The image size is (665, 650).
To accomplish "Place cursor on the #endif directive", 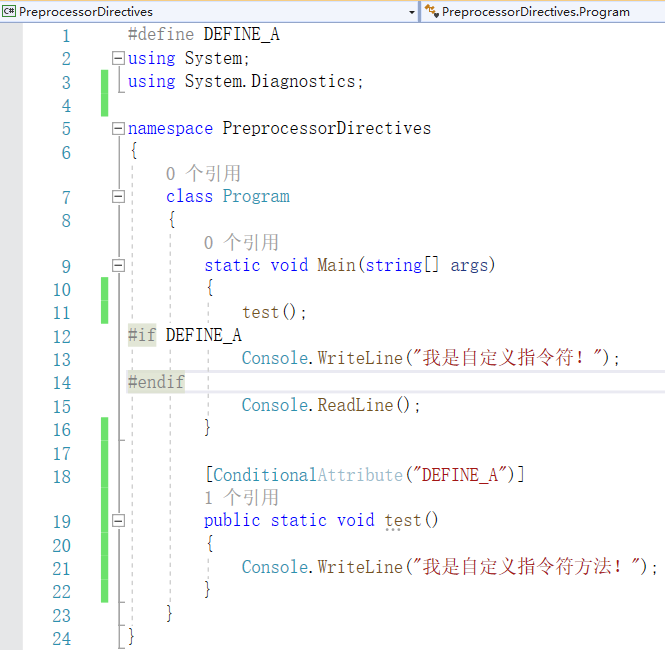I will 156,382.
